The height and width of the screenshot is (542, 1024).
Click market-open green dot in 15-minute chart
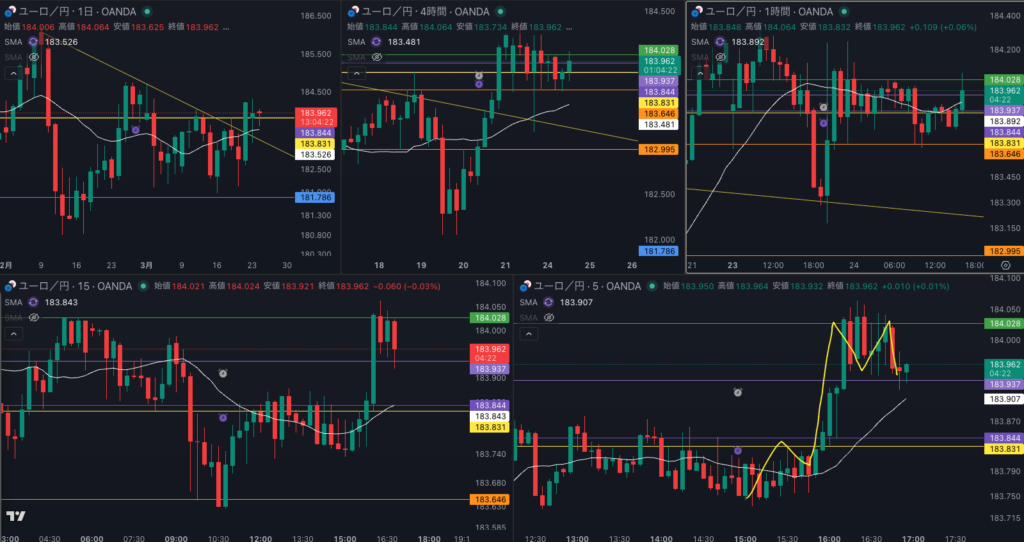(144, 287)
